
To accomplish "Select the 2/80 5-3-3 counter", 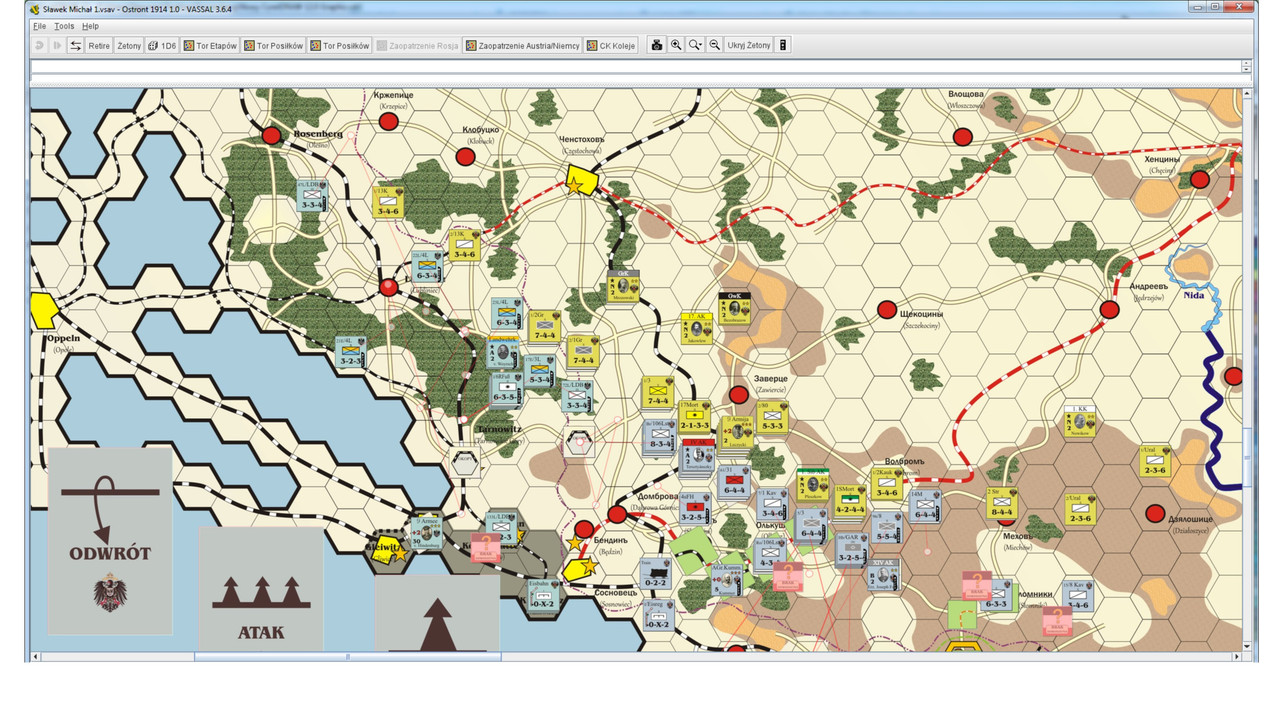I will (772, 417).
